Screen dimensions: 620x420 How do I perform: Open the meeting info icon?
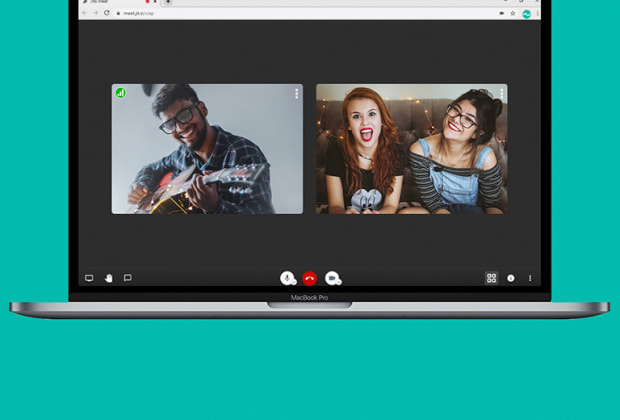[x=511, y=278]
